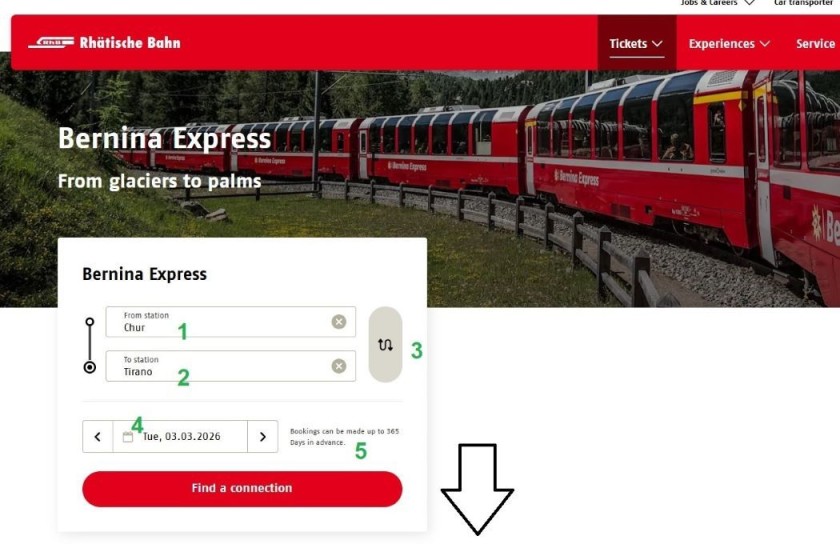Select the date Tue, 03.03.2026 field
840x544 pixels.
[x=180, y=437]
